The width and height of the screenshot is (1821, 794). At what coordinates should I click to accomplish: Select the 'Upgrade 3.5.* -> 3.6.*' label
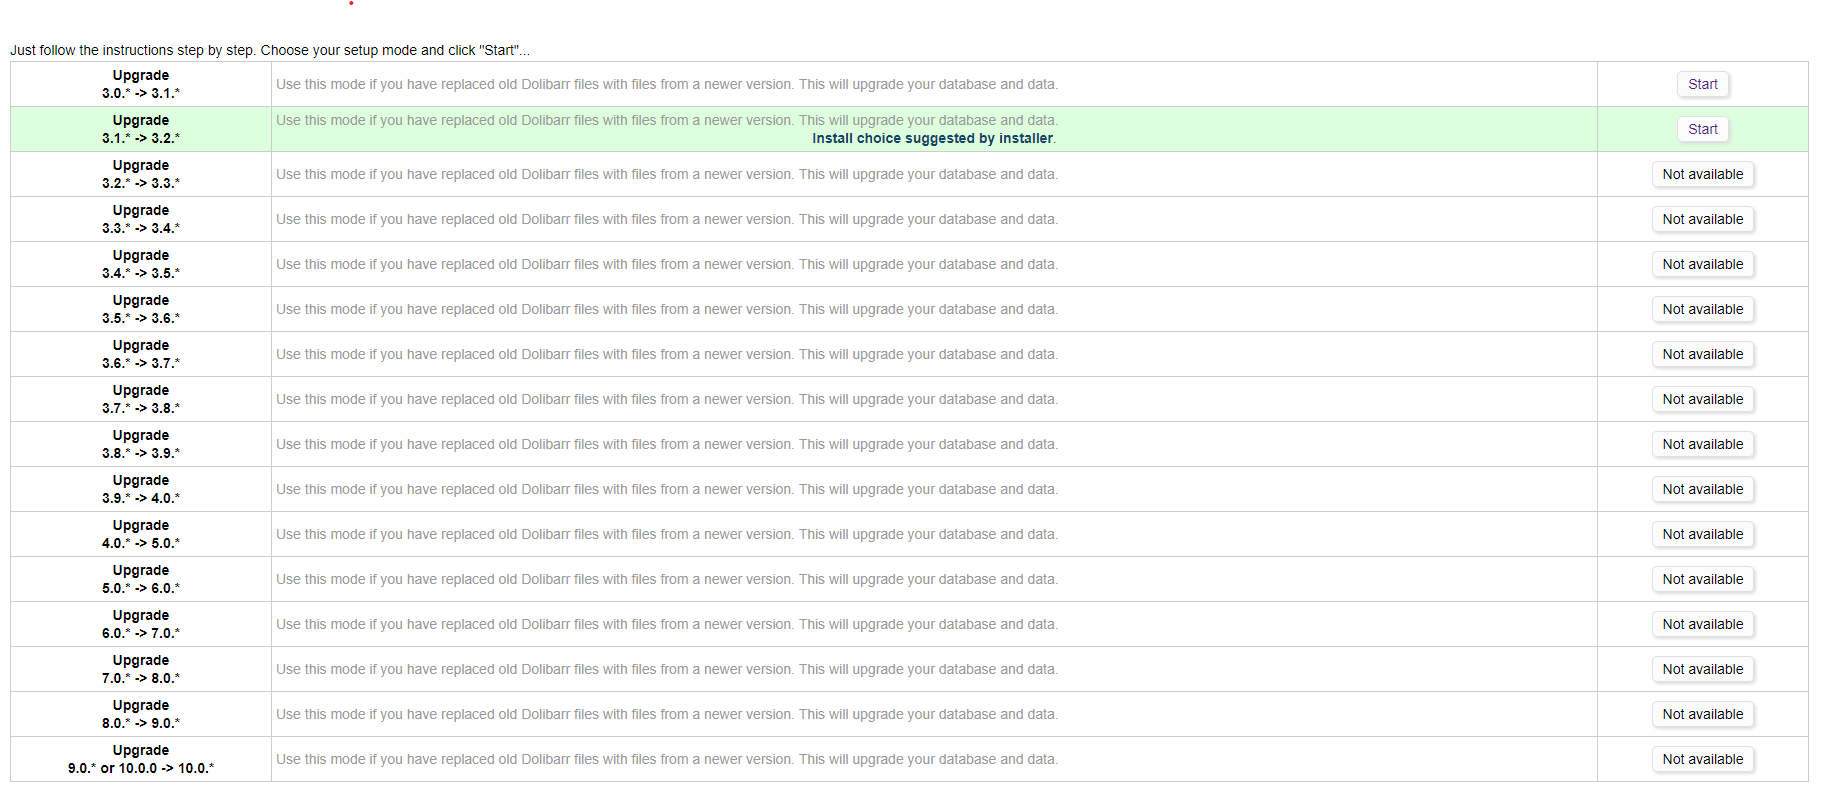pyautogui.click(x=141, y=309)
